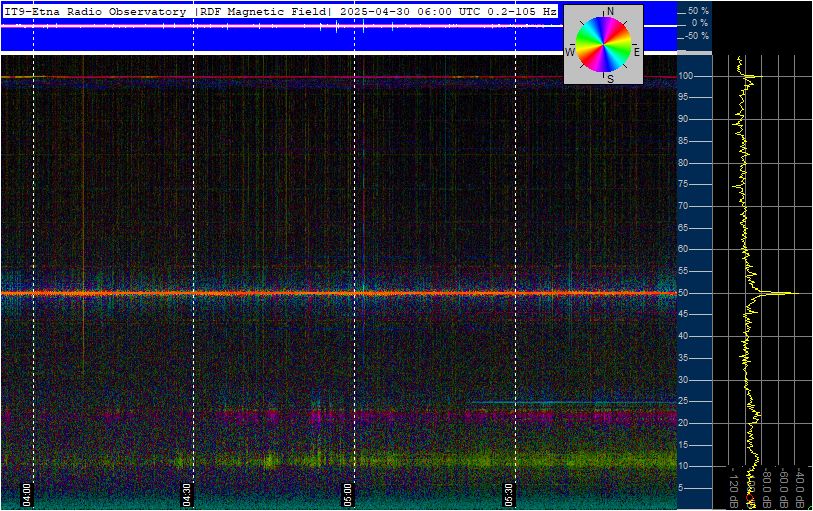Click the 80 Hz frequency axis label
This screenshot has height=511, width=813.
point(684,163)
